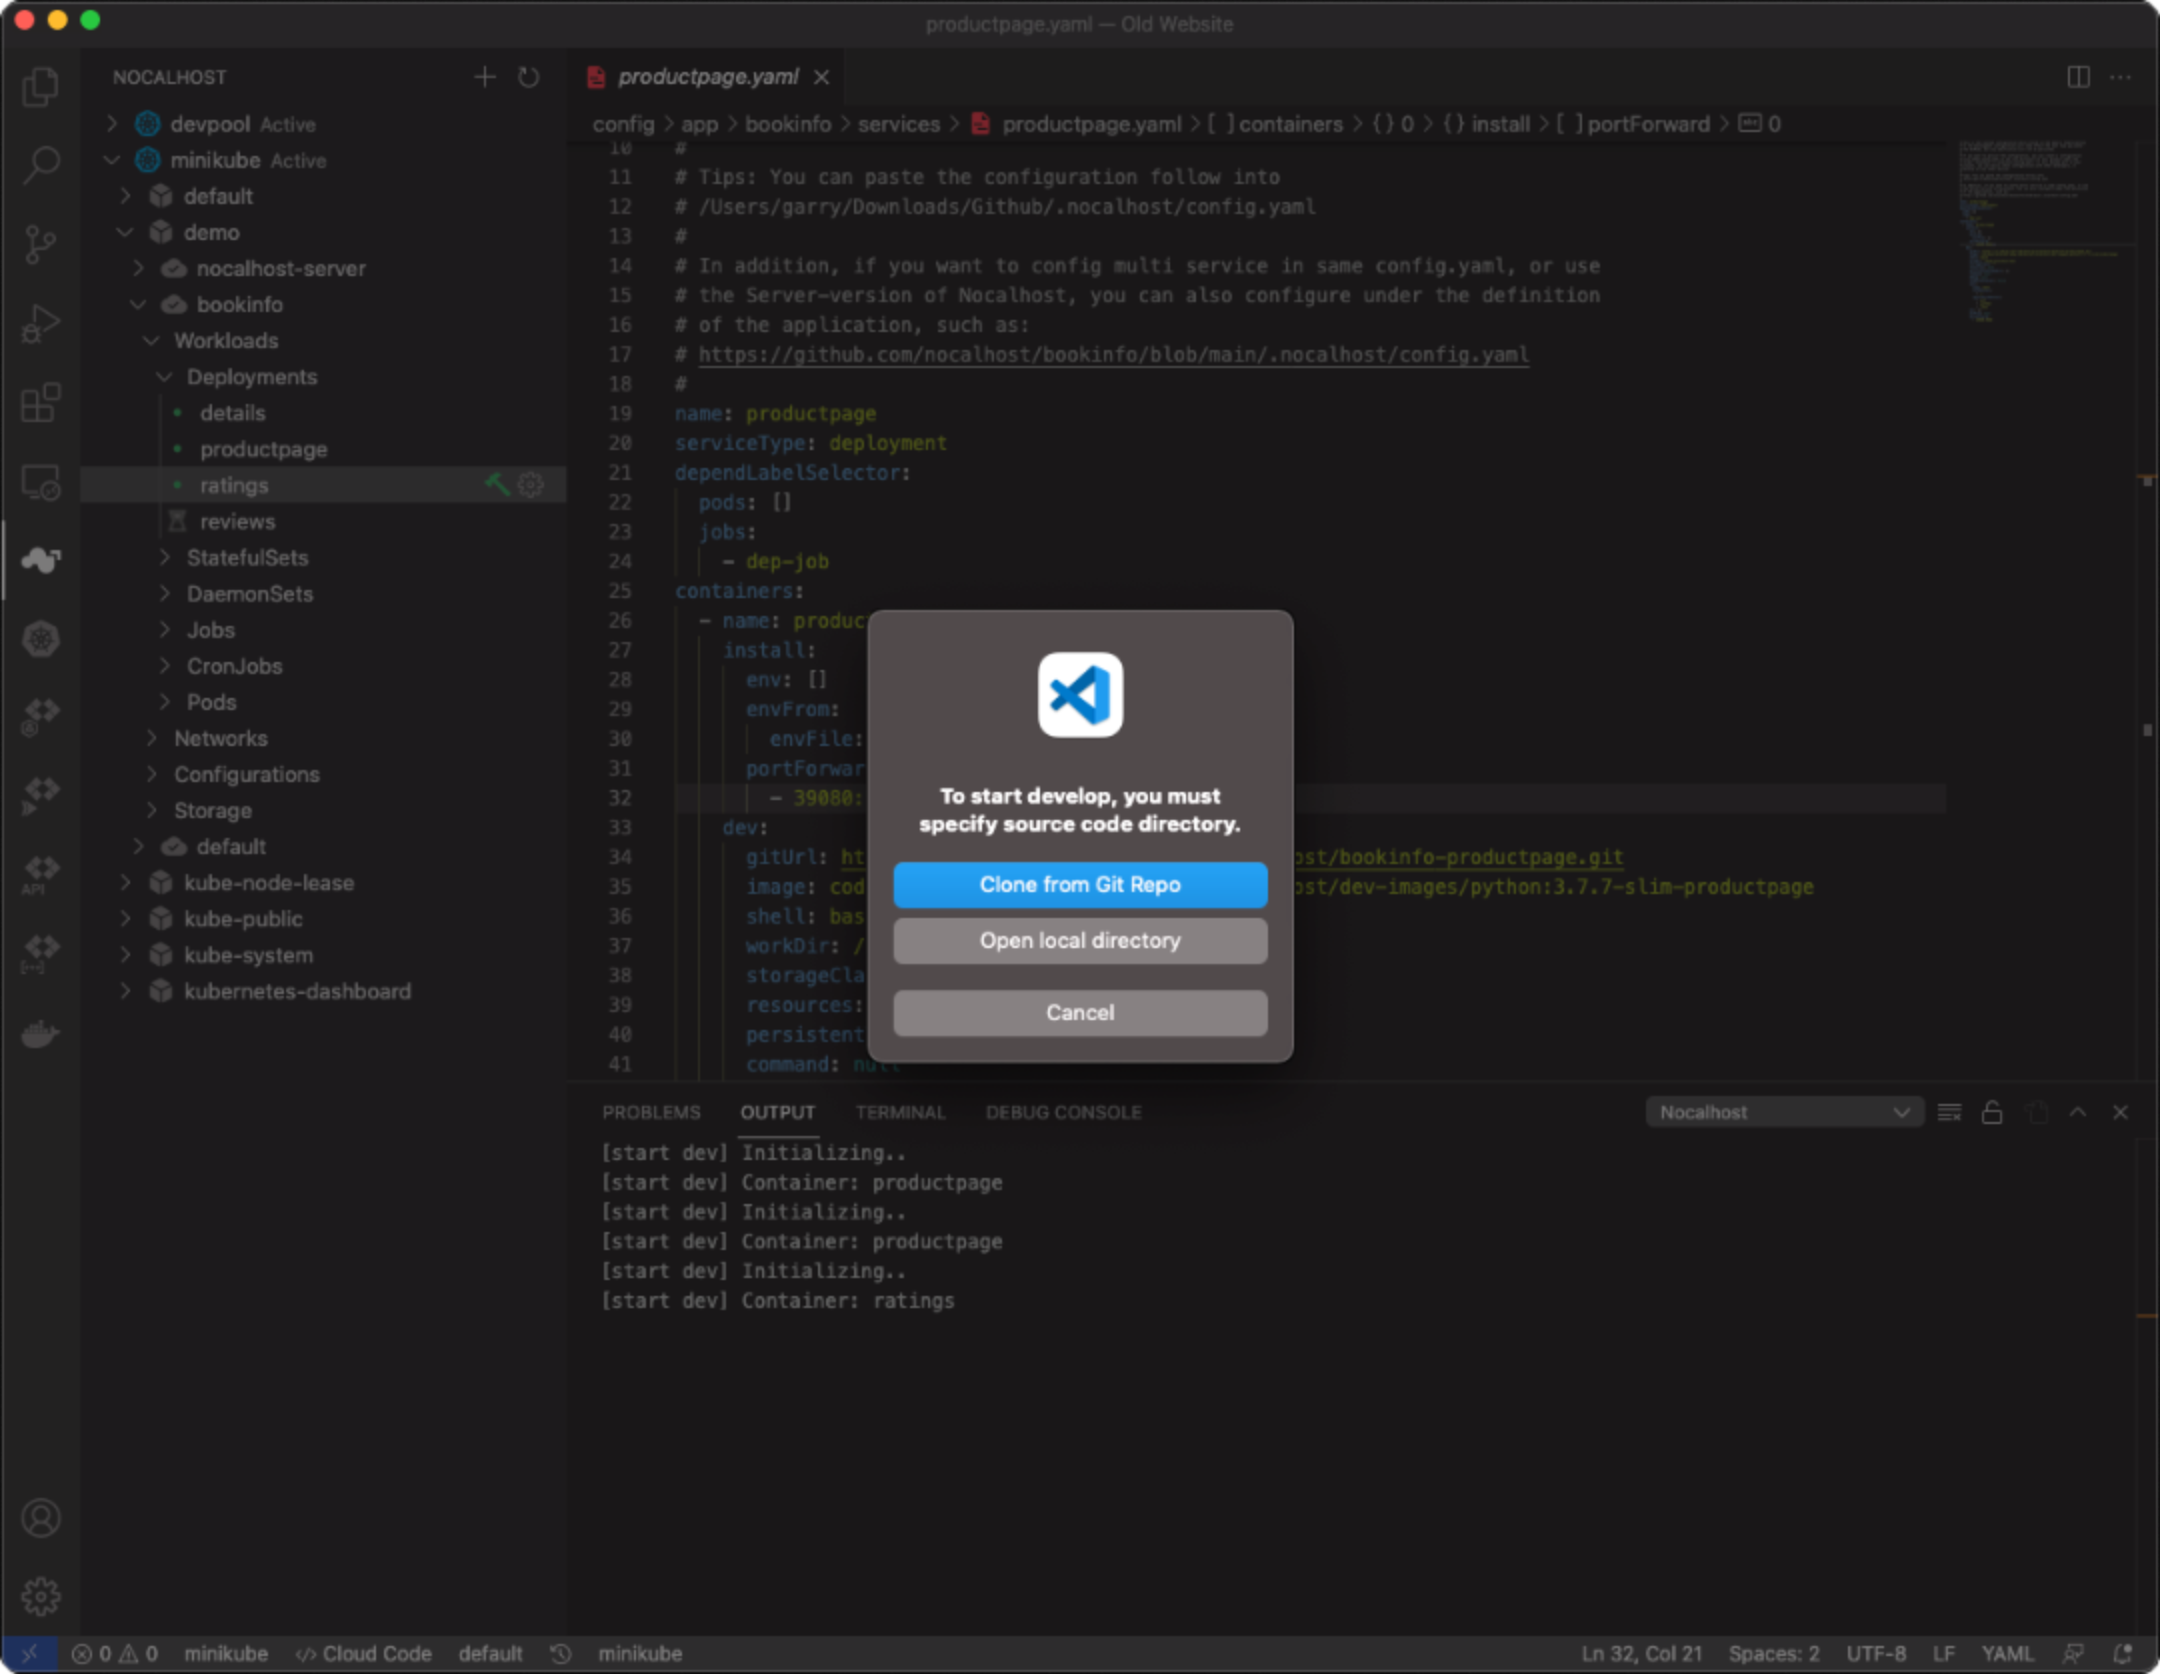2160x1674 pixels.
Task: Open the Extensions view icon
Action: pyautogui.click(x=40, y=403)
